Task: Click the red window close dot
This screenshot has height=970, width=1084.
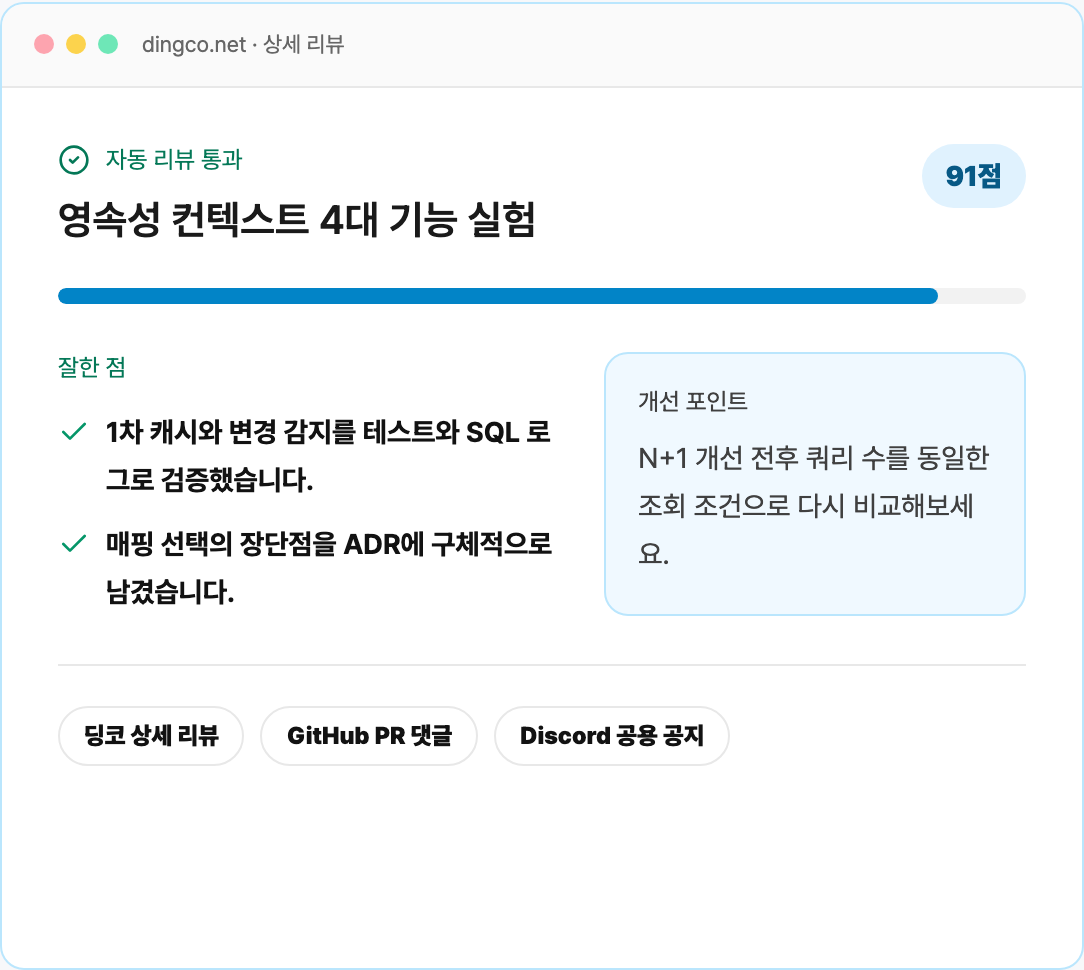Action: click(44, 44)
